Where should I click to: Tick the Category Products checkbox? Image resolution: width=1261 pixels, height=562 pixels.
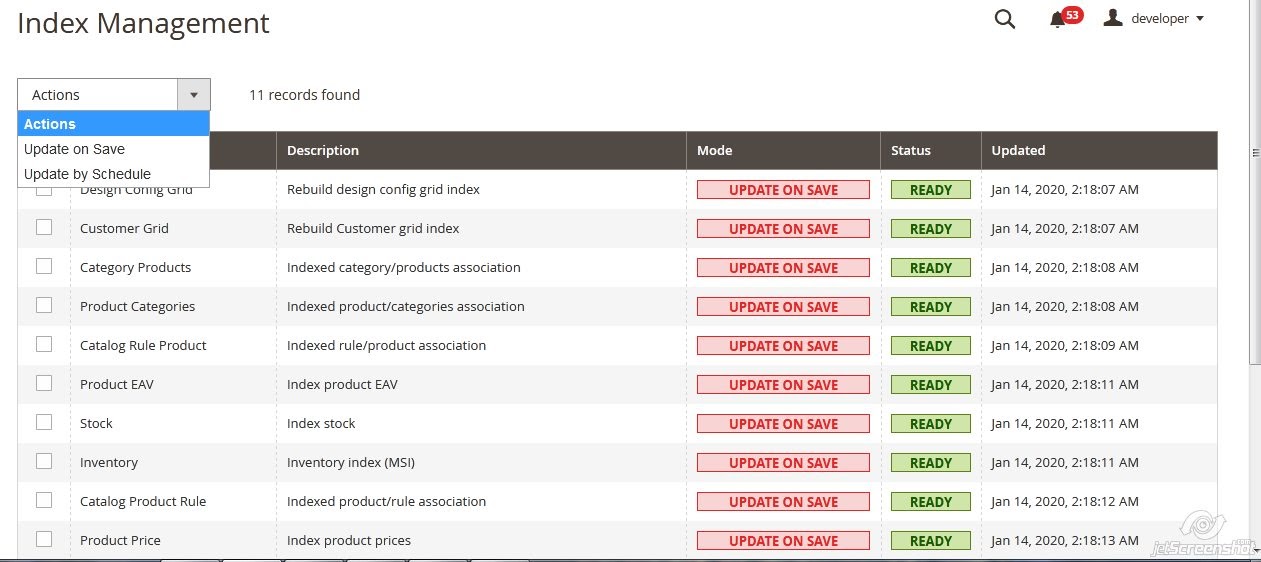pyautogui.click(x=44, y=266)
